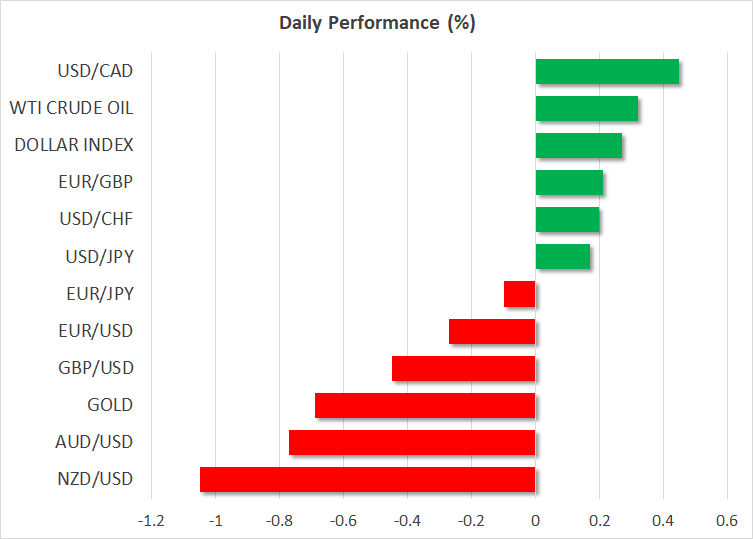753x539 pixels.
Task: Click the 0 value on horizontal axis
Action: click(535, 520)
